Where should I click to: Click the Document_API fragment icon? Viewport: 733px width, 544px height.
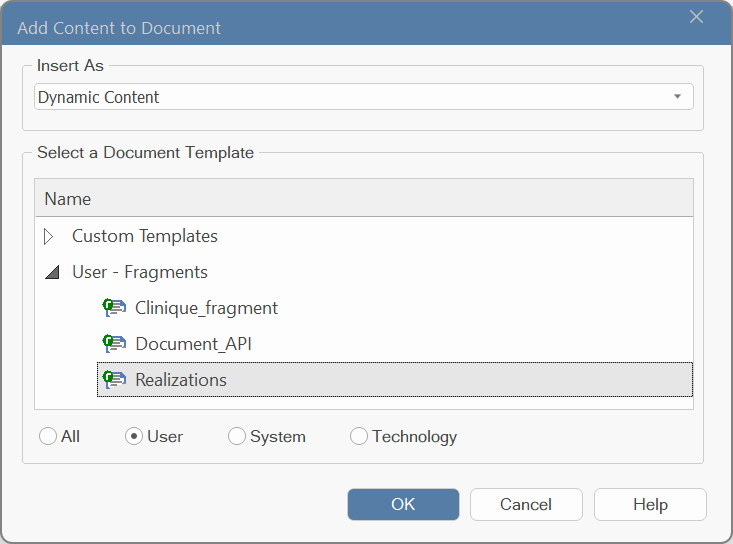point(114,344)
